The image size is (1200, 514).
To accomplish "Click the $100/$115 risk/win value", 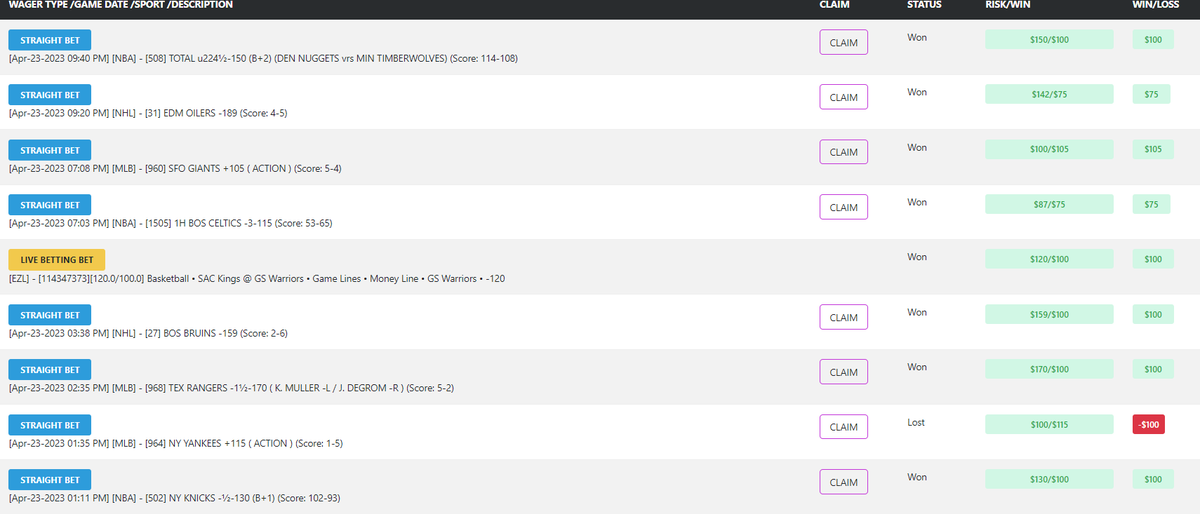I will click(x=1049, y=425).
